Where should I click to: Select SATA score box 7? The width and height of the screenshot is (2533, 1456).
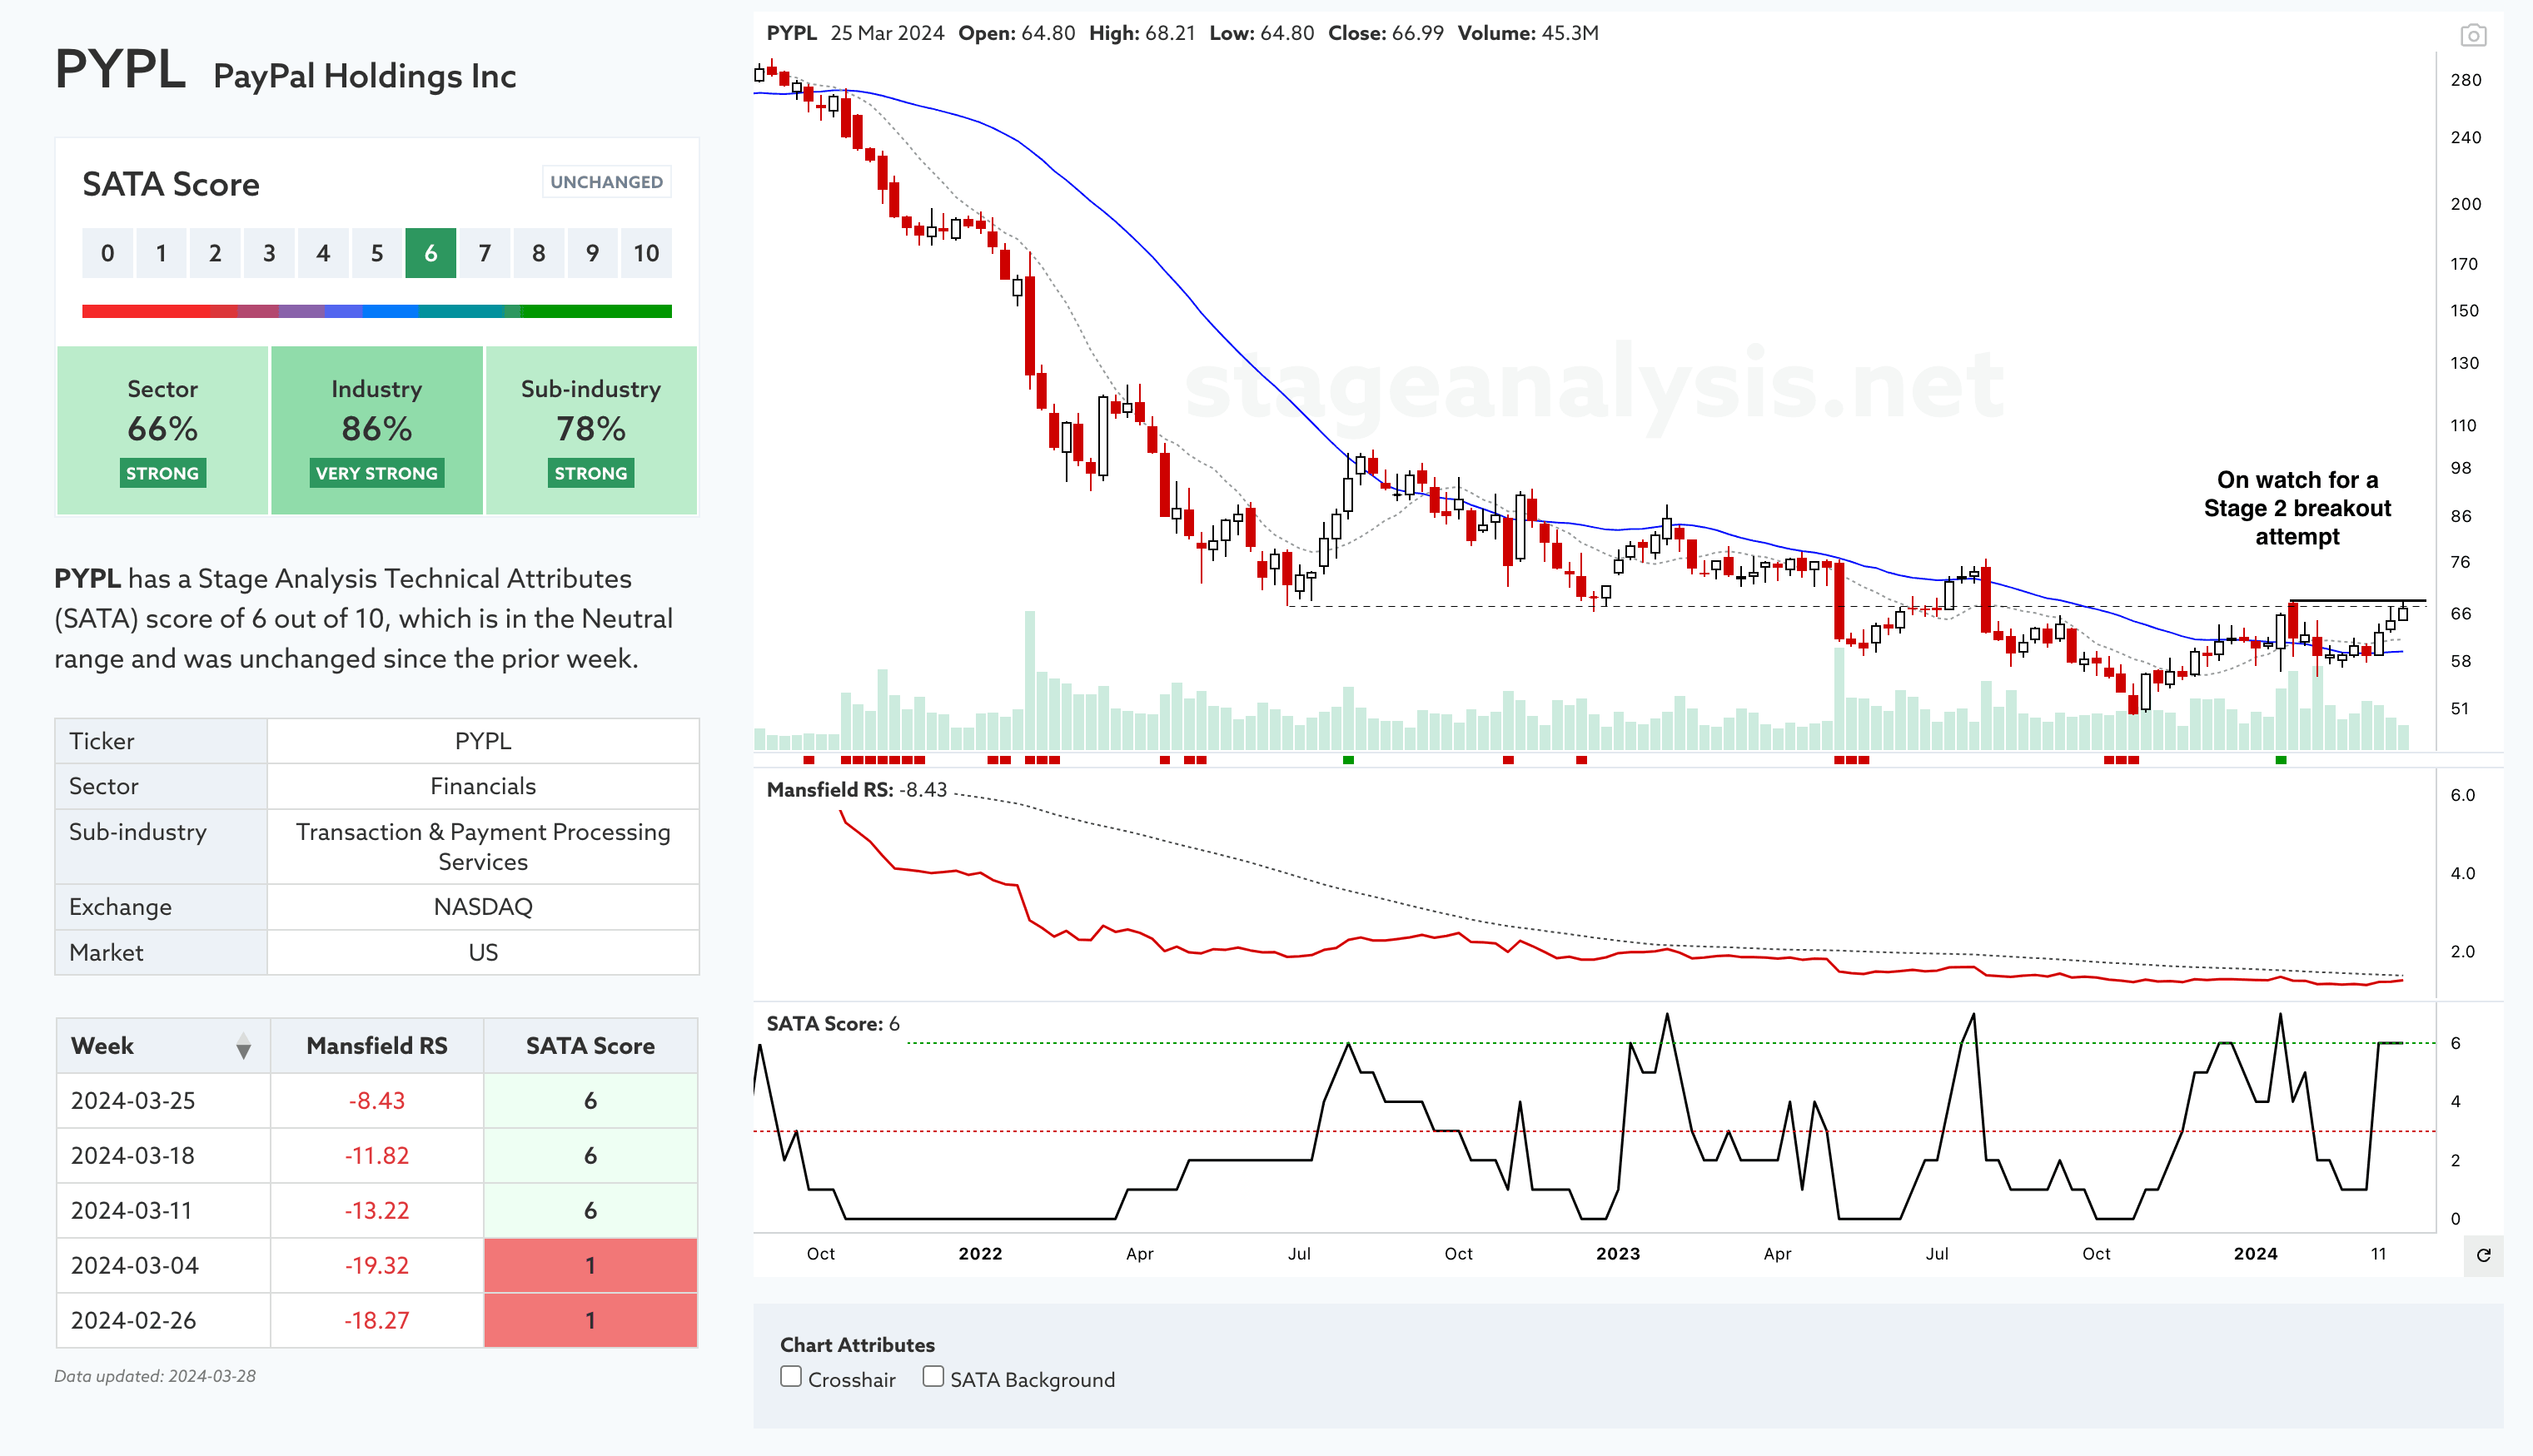(485, 253)
